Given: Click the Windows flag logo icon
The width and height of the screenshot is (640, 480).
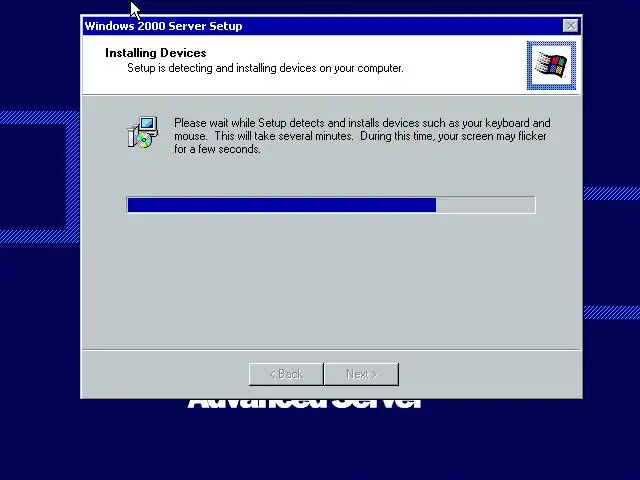Looking at the screenshot, I should point(551,65).
